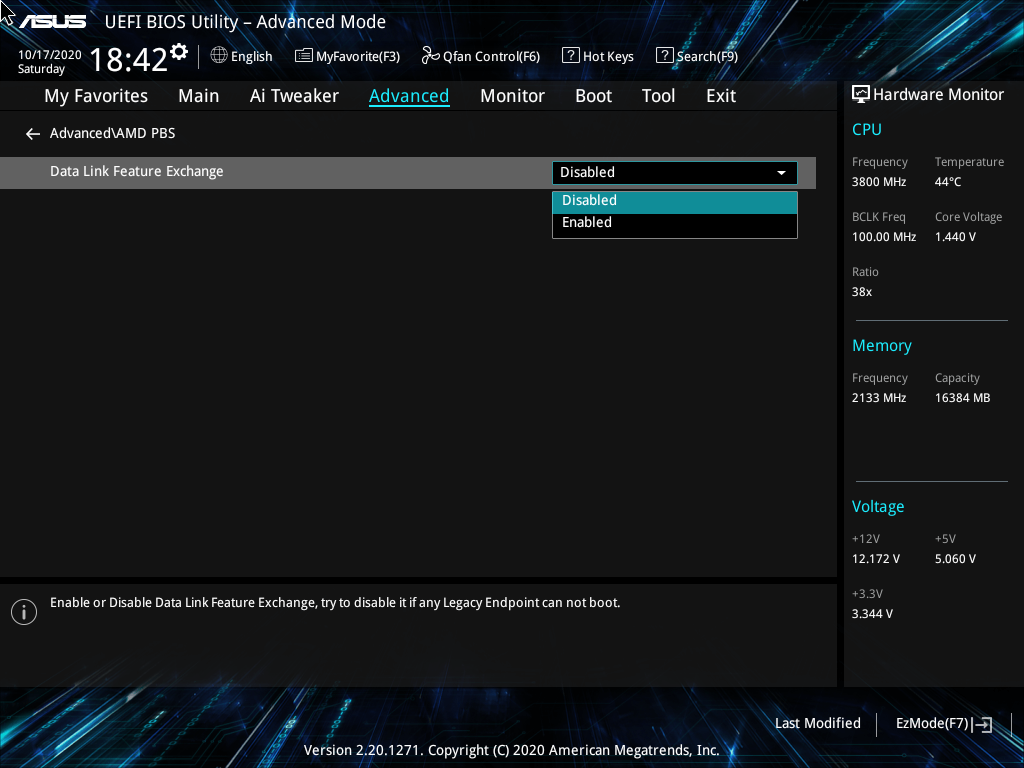This screenshot has width=1024, height=768.
Task: Click the help description about Legacy Endpoint
Action: [335, 603]
